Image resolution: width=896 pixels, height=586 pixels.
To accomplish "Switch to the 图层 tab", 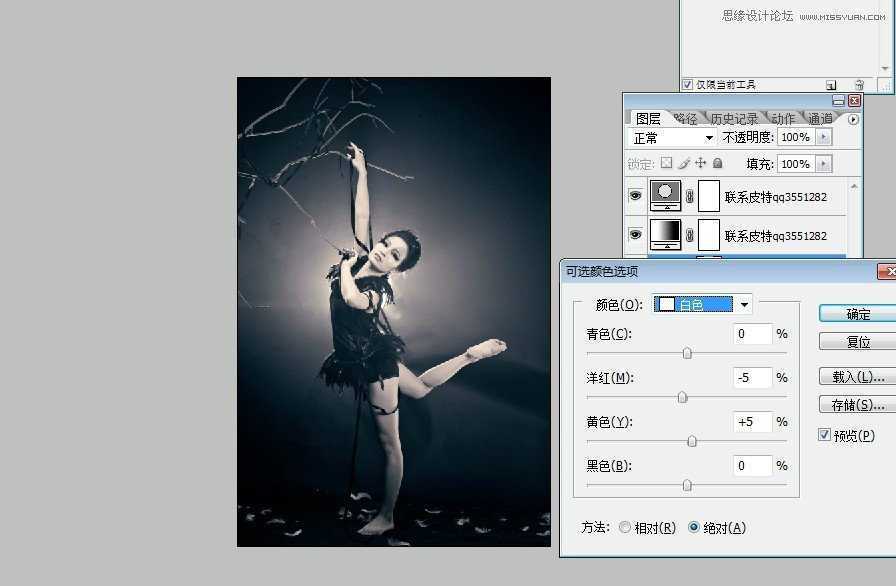I will [x=648, y=118].
